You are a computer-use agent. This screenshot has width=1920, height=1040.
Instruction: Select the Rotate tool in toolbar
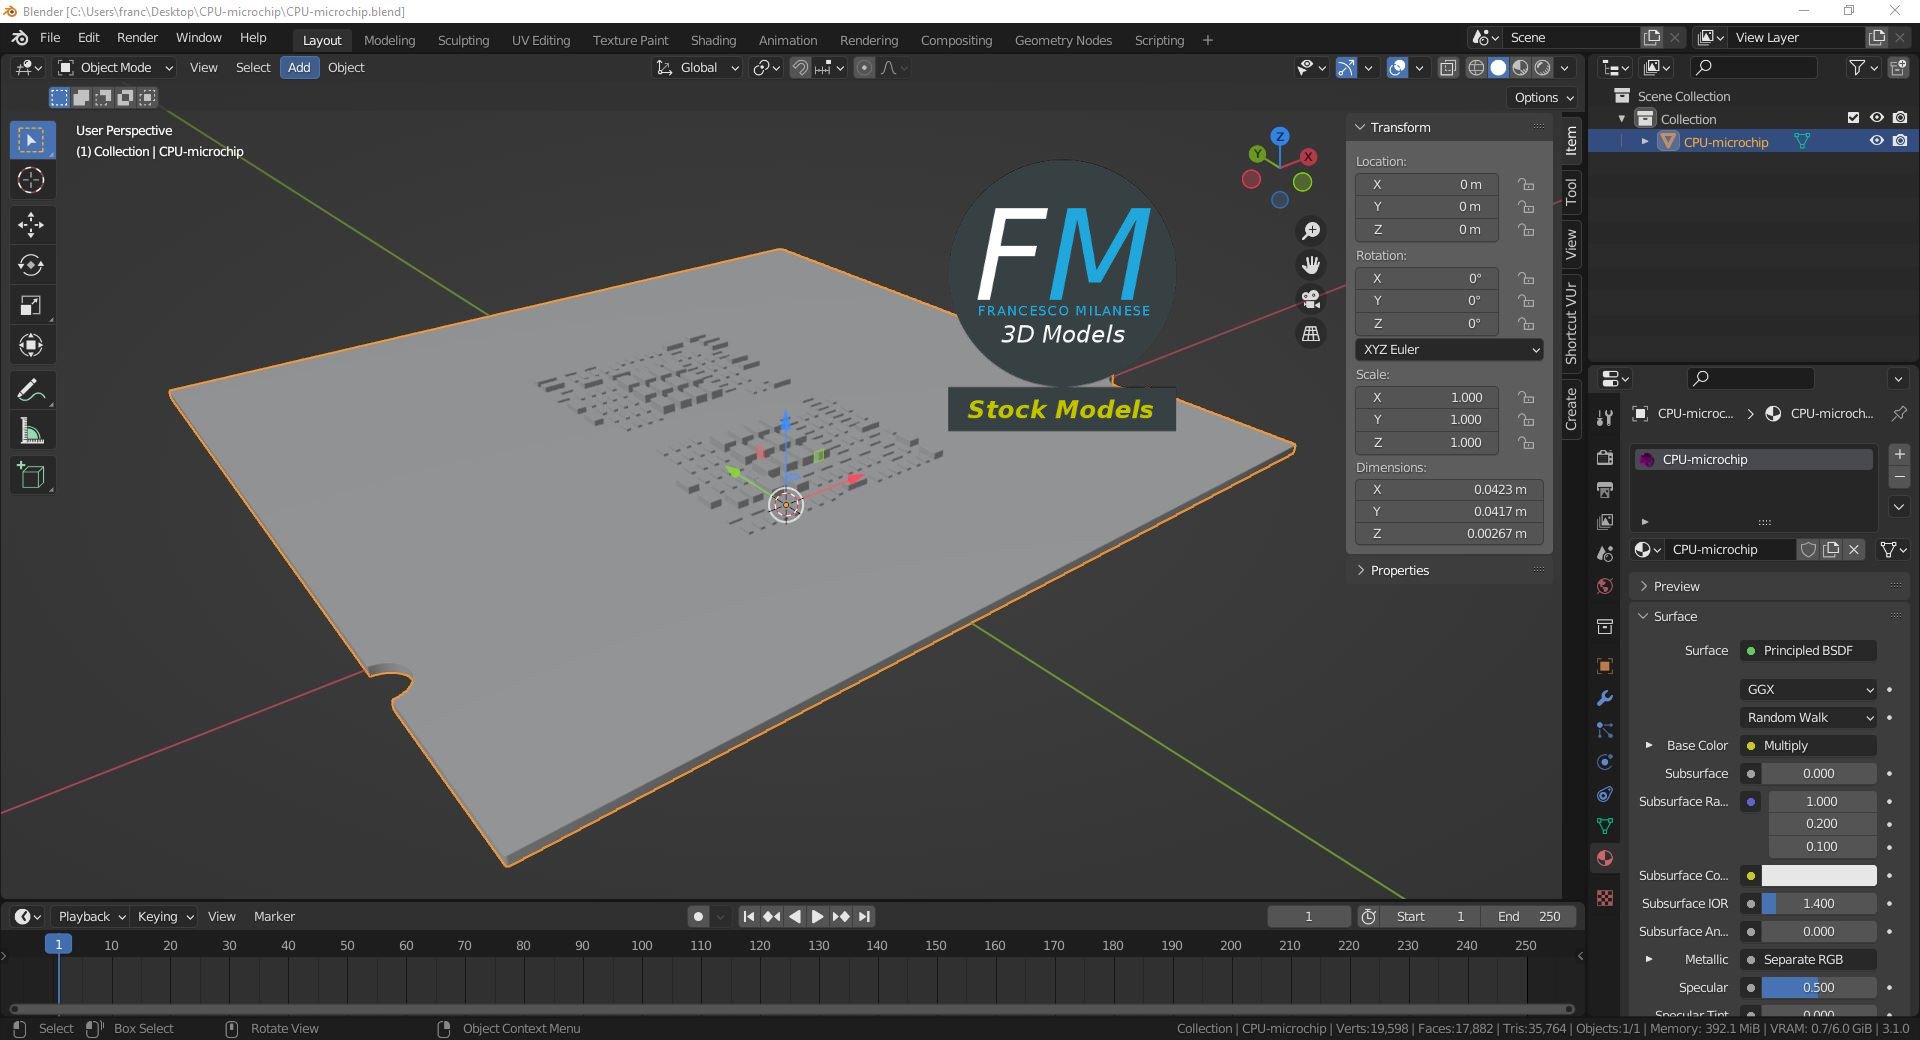pos(31,265)
